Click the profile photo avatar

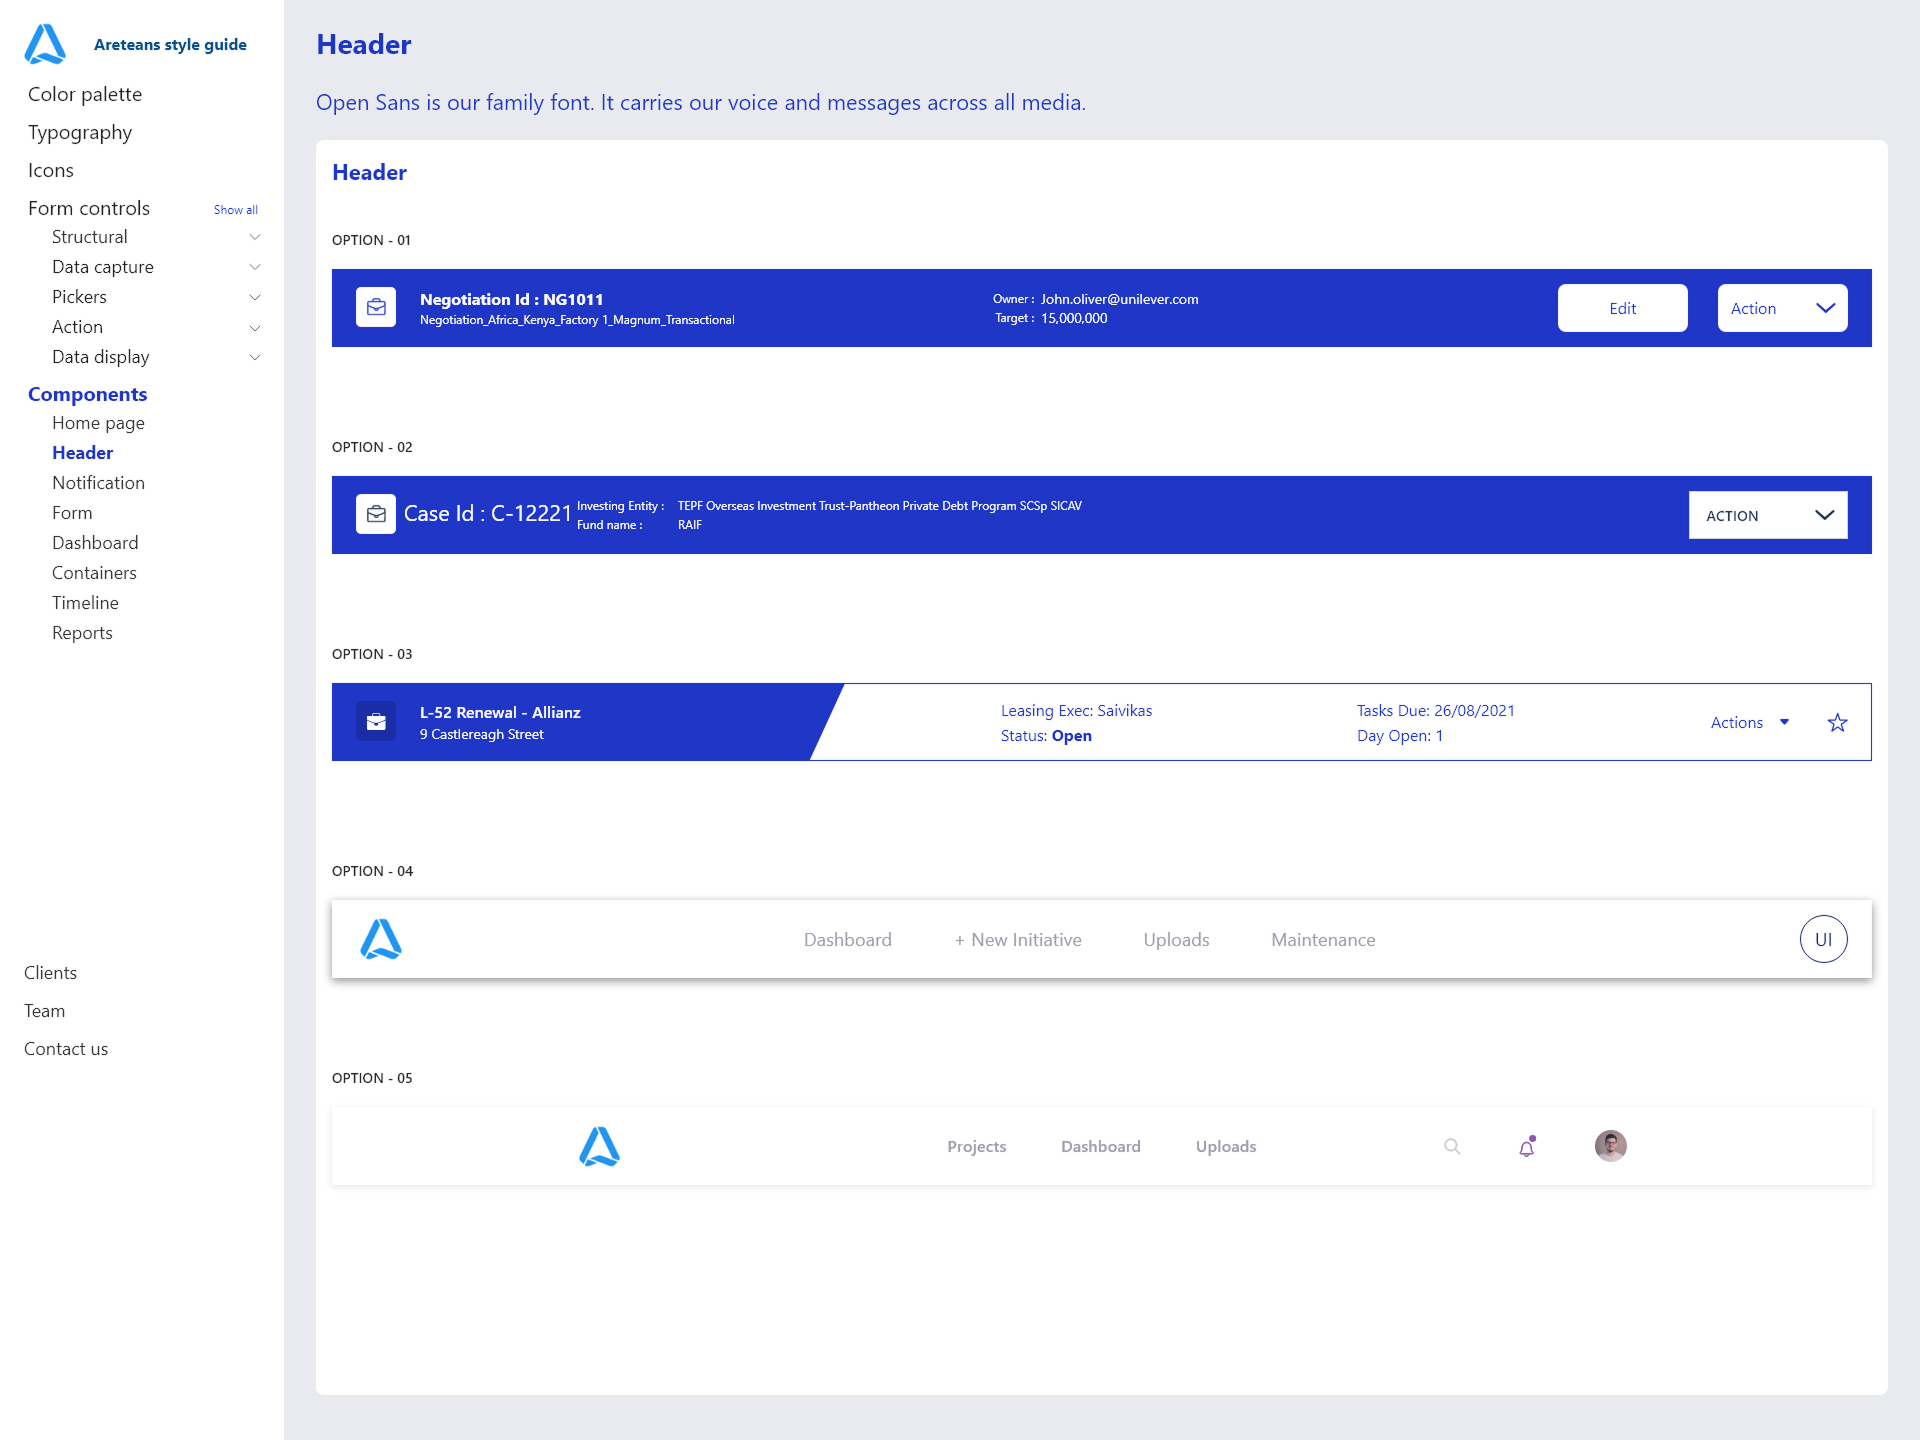[1610, 1146]
